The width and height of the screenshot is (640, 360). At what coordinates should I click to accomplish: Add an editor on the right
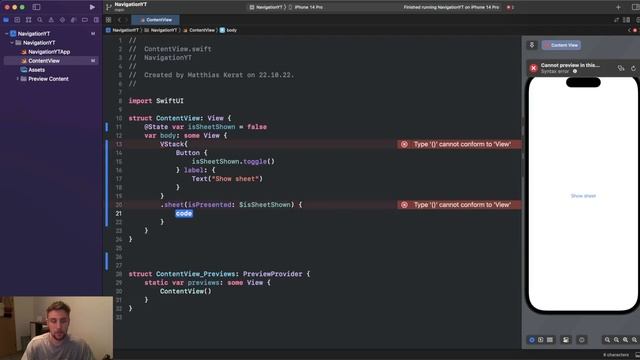point(638,20)
